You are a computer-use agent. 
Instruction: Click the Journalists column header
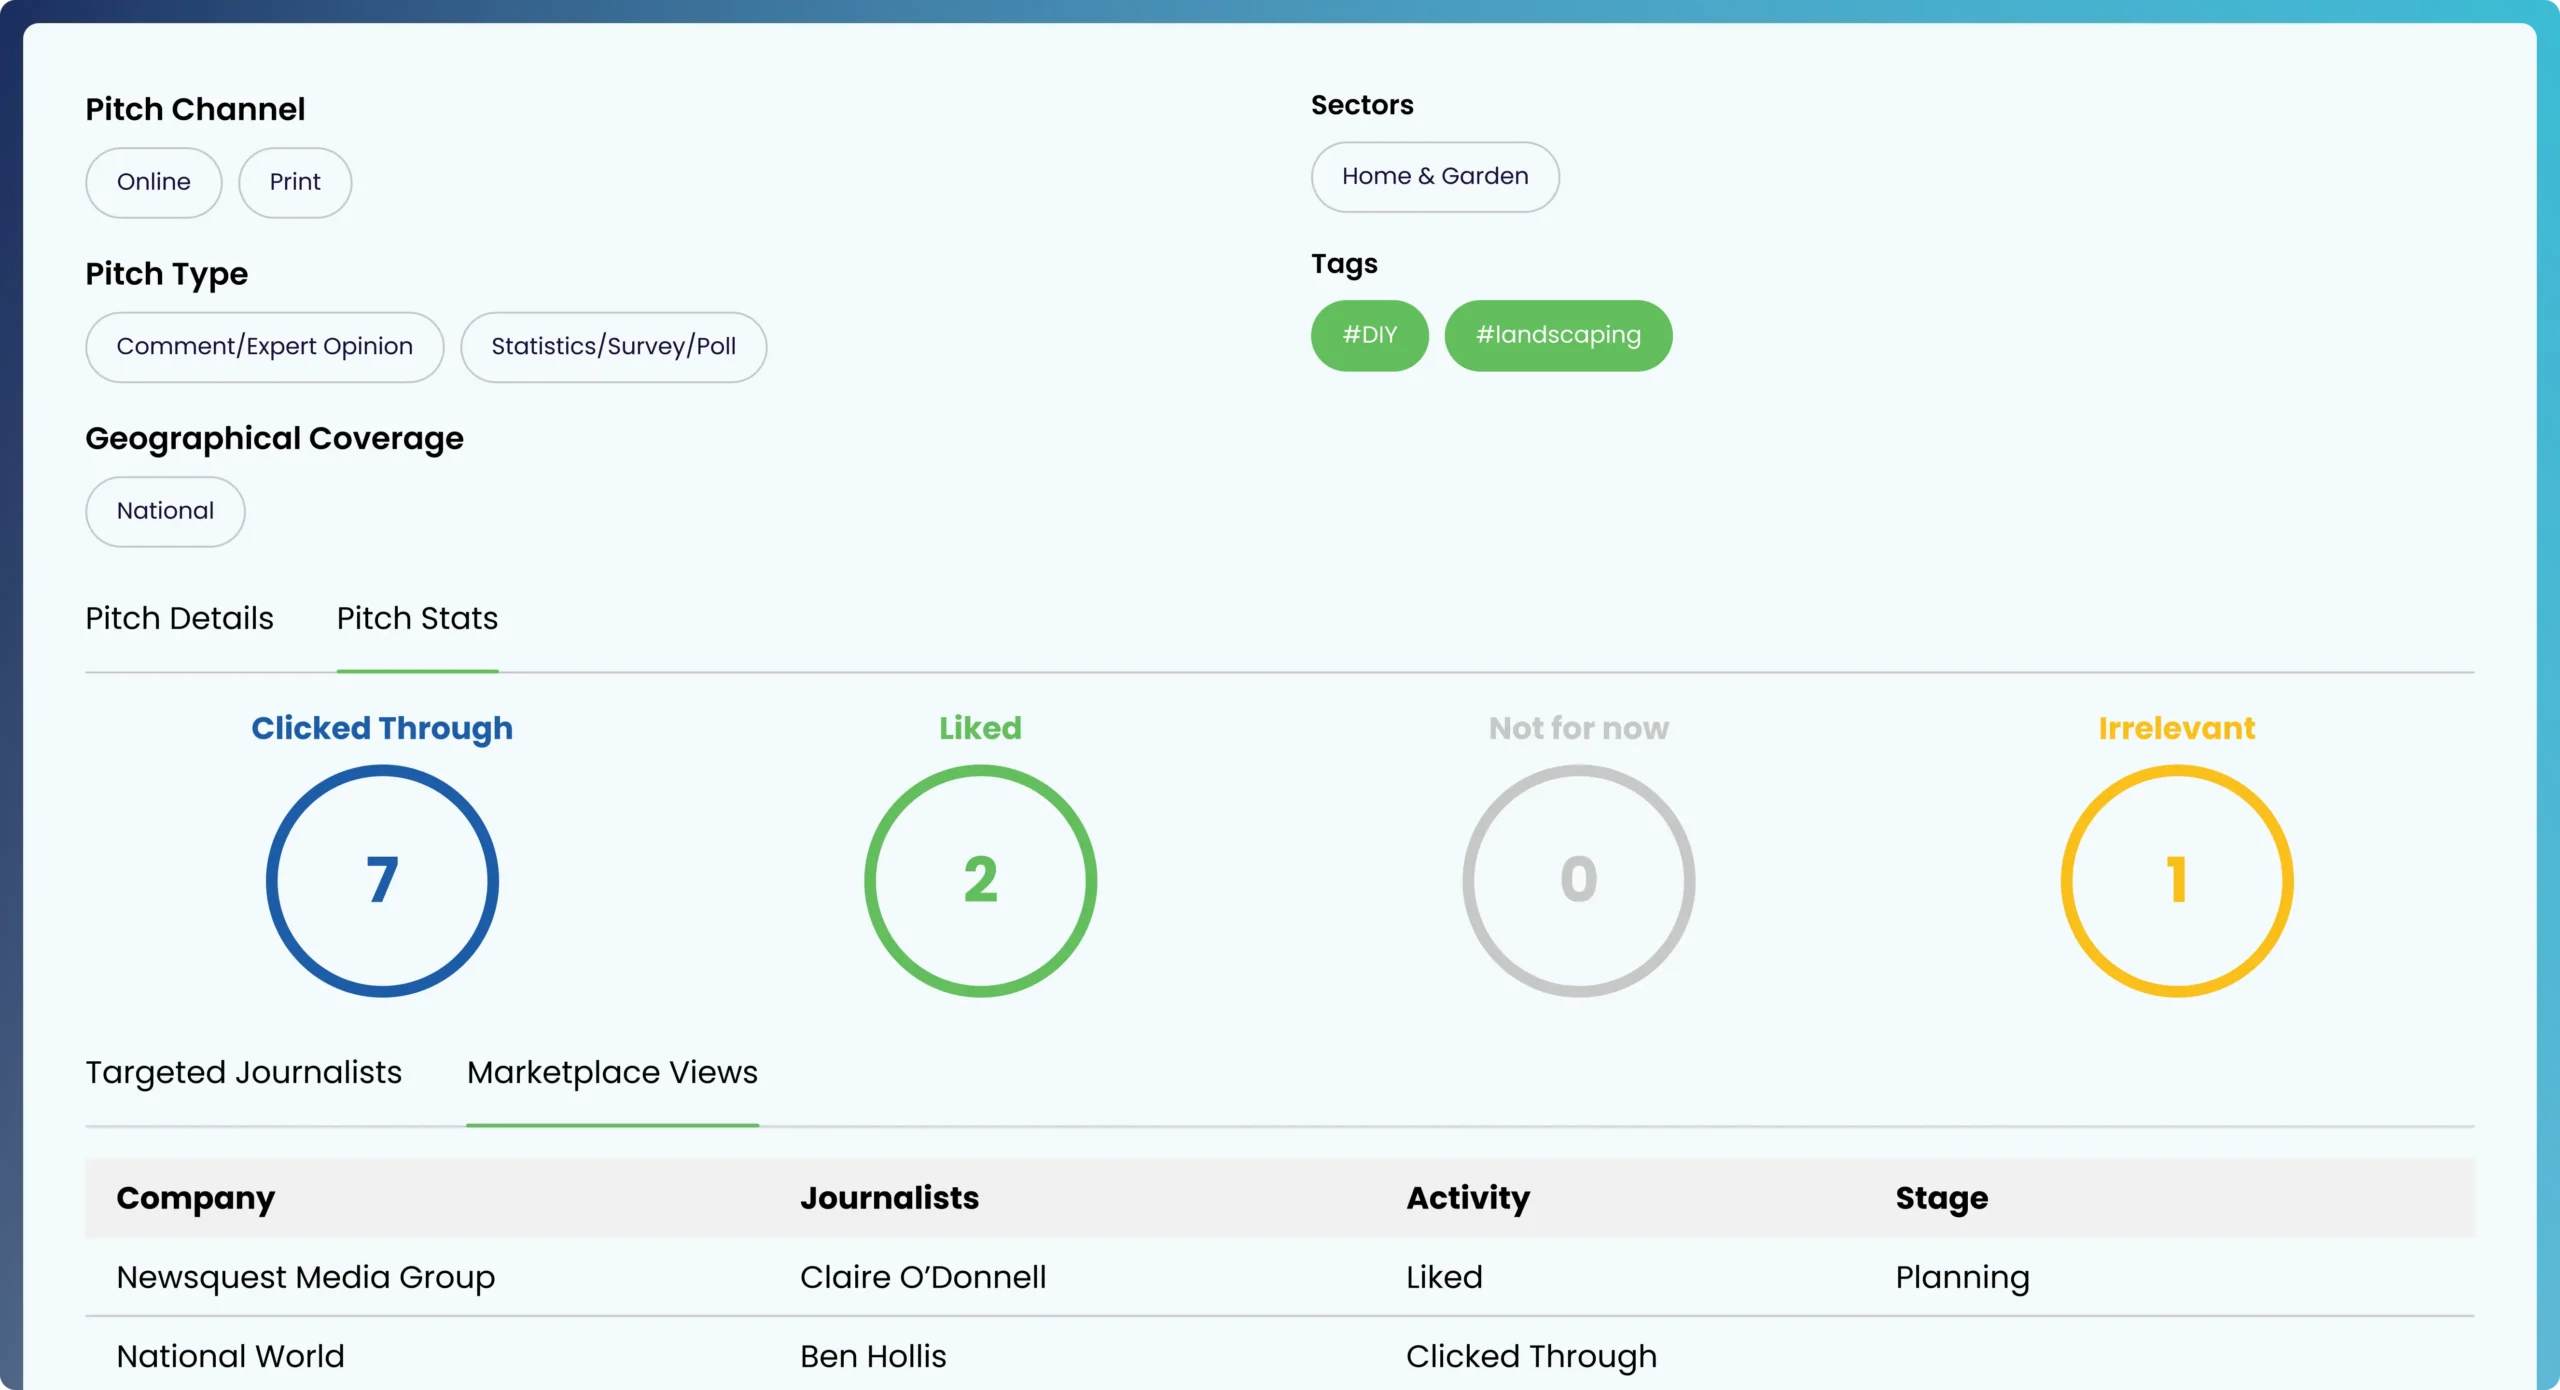(889, 1197)
